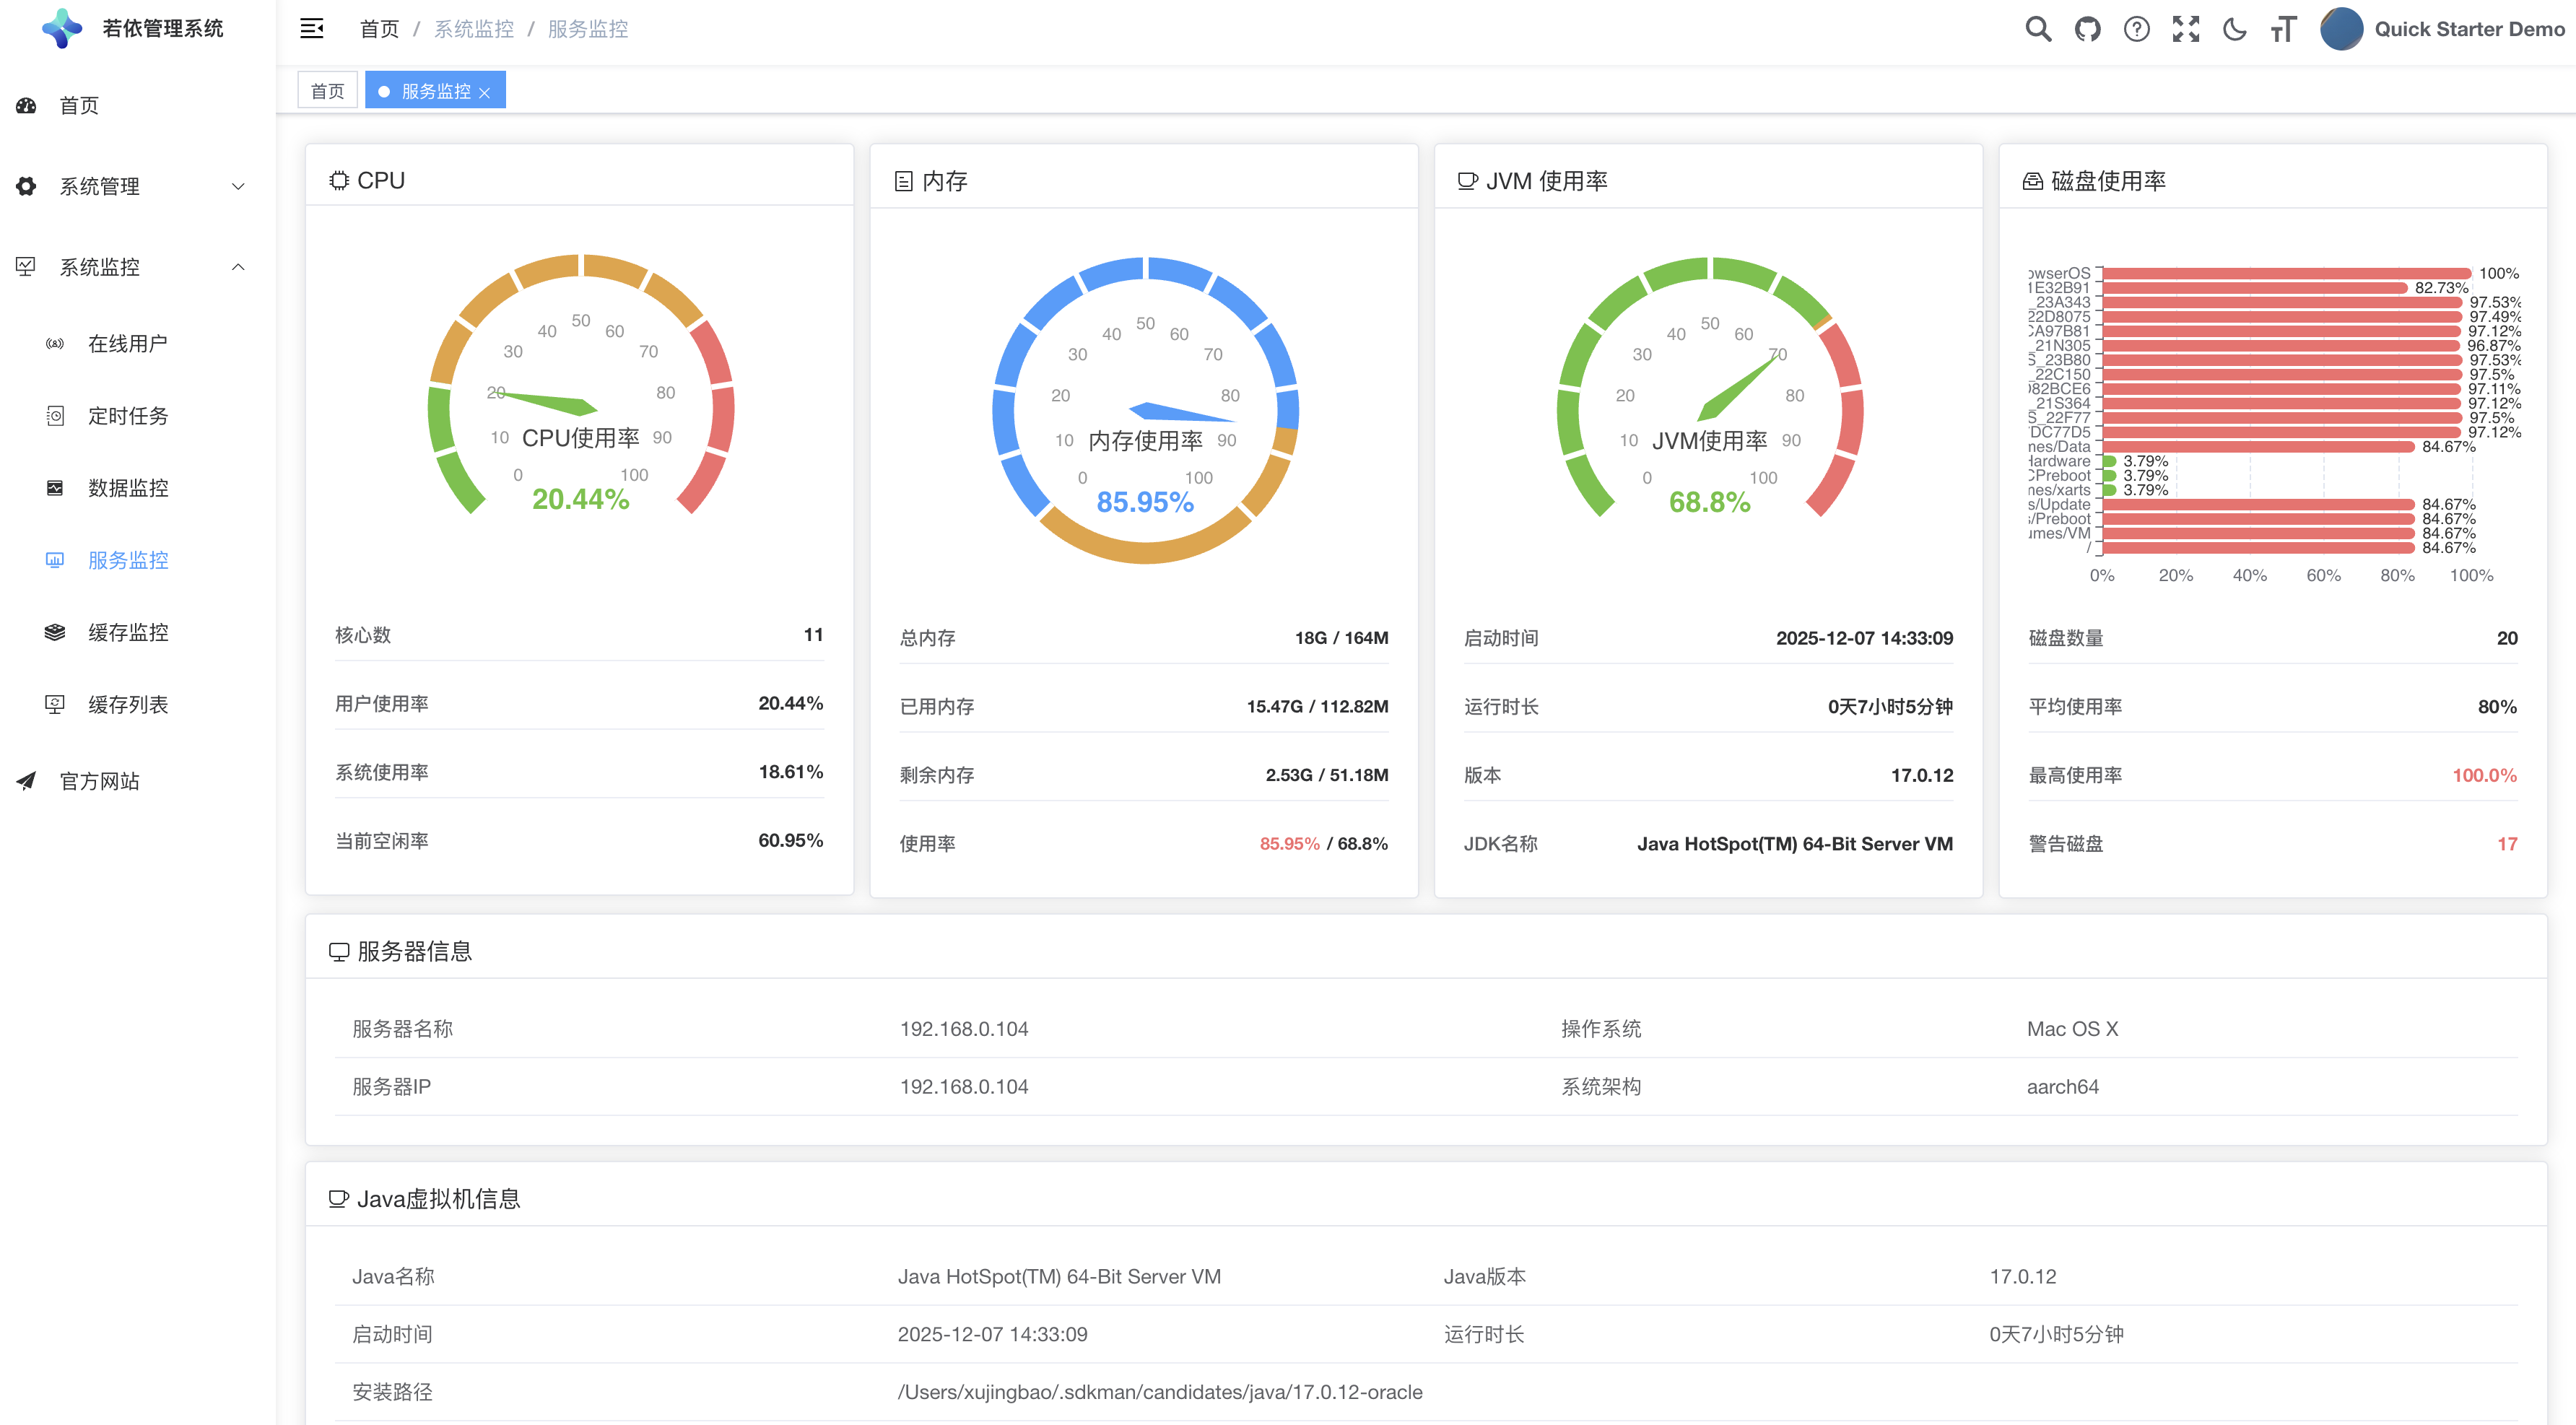Click the server IP 192.168.0.104 in 服务器IP row
This screenshot has height=1425, width=2576.
[964, 1087]
